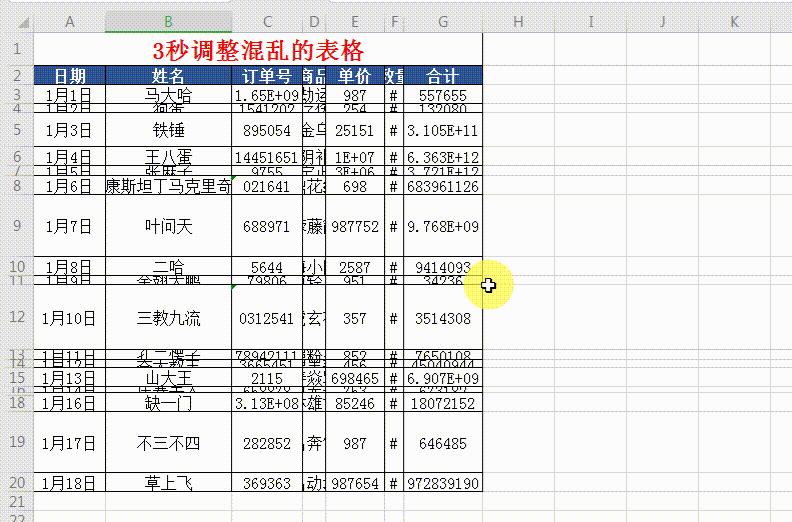The width and height of the screenshot is (792, 522).
Task: Select the cell 二哈
Action: pyautogui.click(x=168, y=266)
